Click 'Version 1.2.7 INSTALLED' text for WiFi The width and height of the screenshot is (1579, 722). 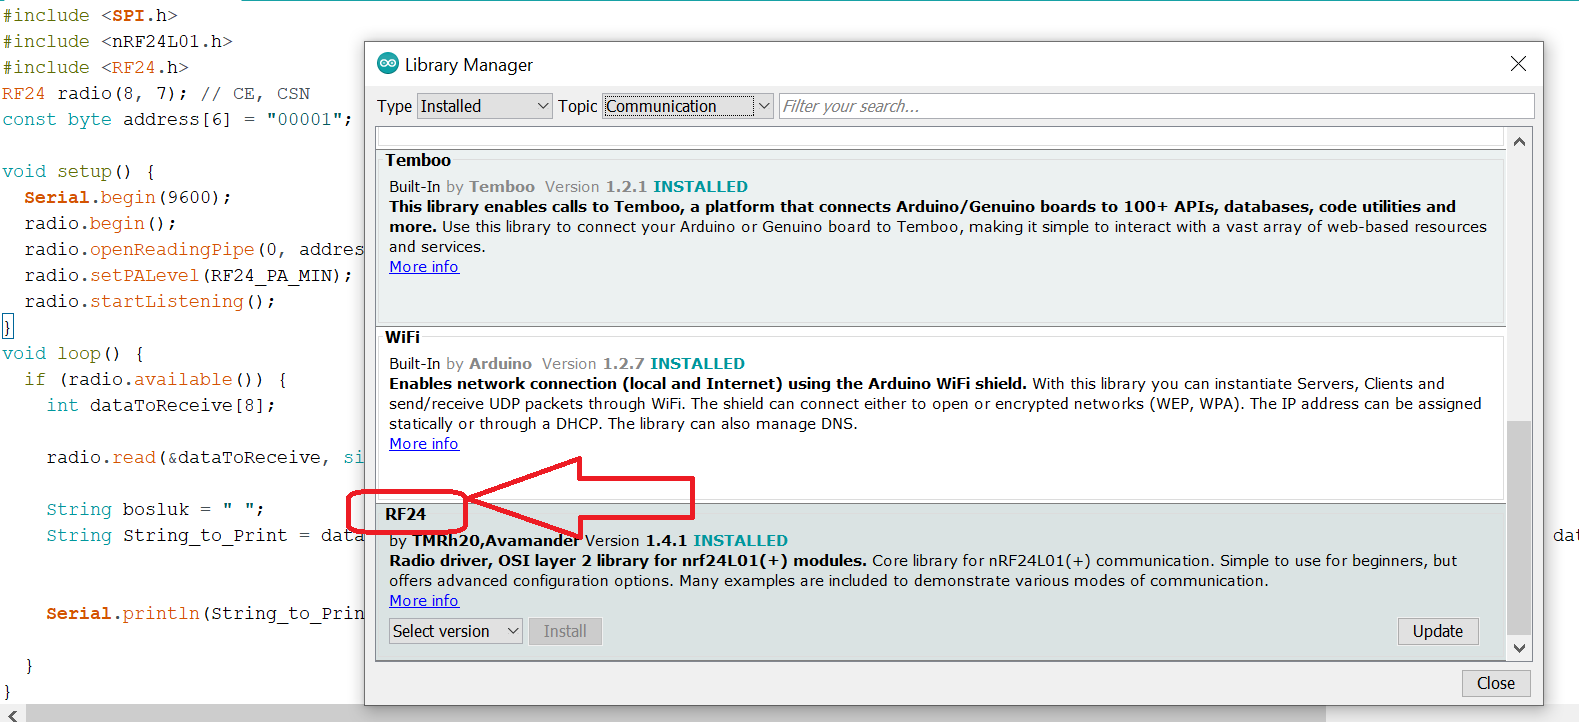pyautogui.click(x=643, y=364)
